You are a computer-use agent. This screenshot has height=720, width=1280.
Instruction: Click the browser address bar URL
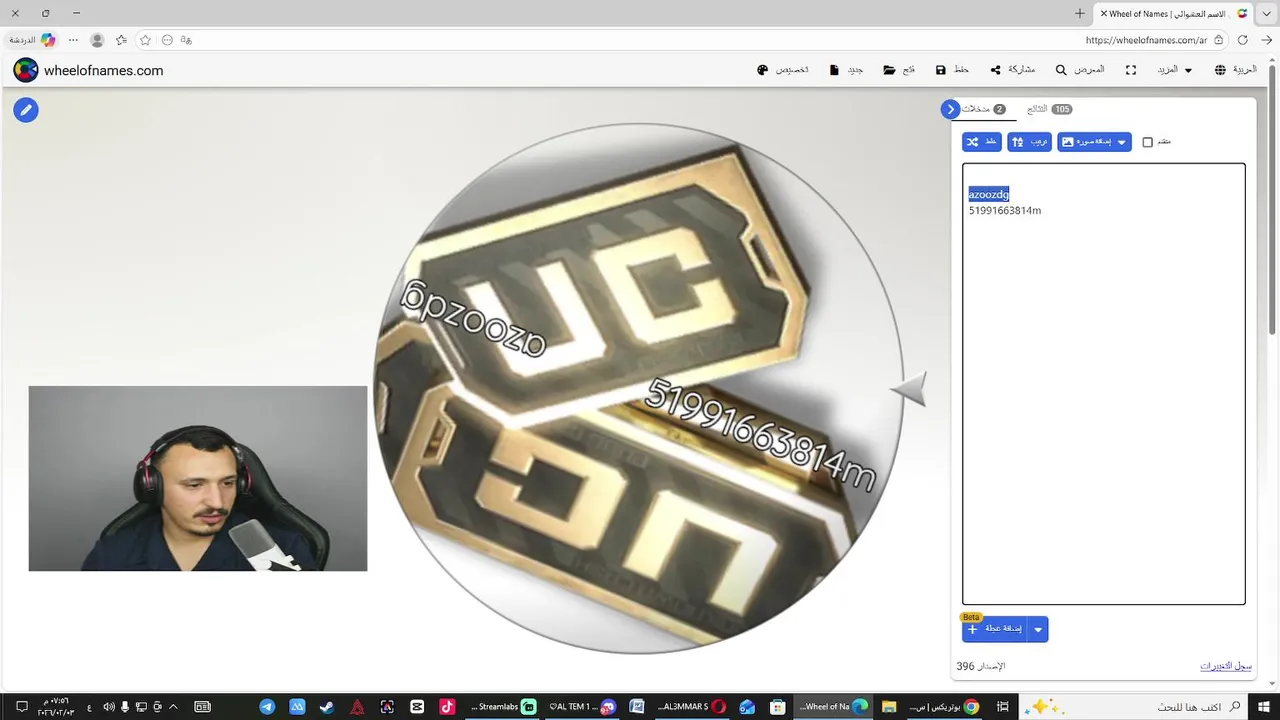point(1145,40)
